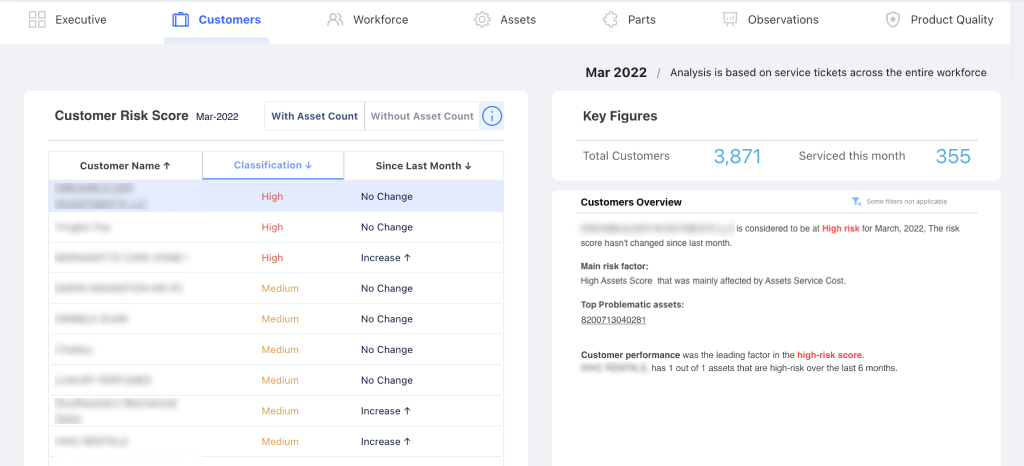Image resolution: width=1024 pixels, height=466 pixels.
Task: Switch to the Product Quality tab
Action: tap(951, 20)
